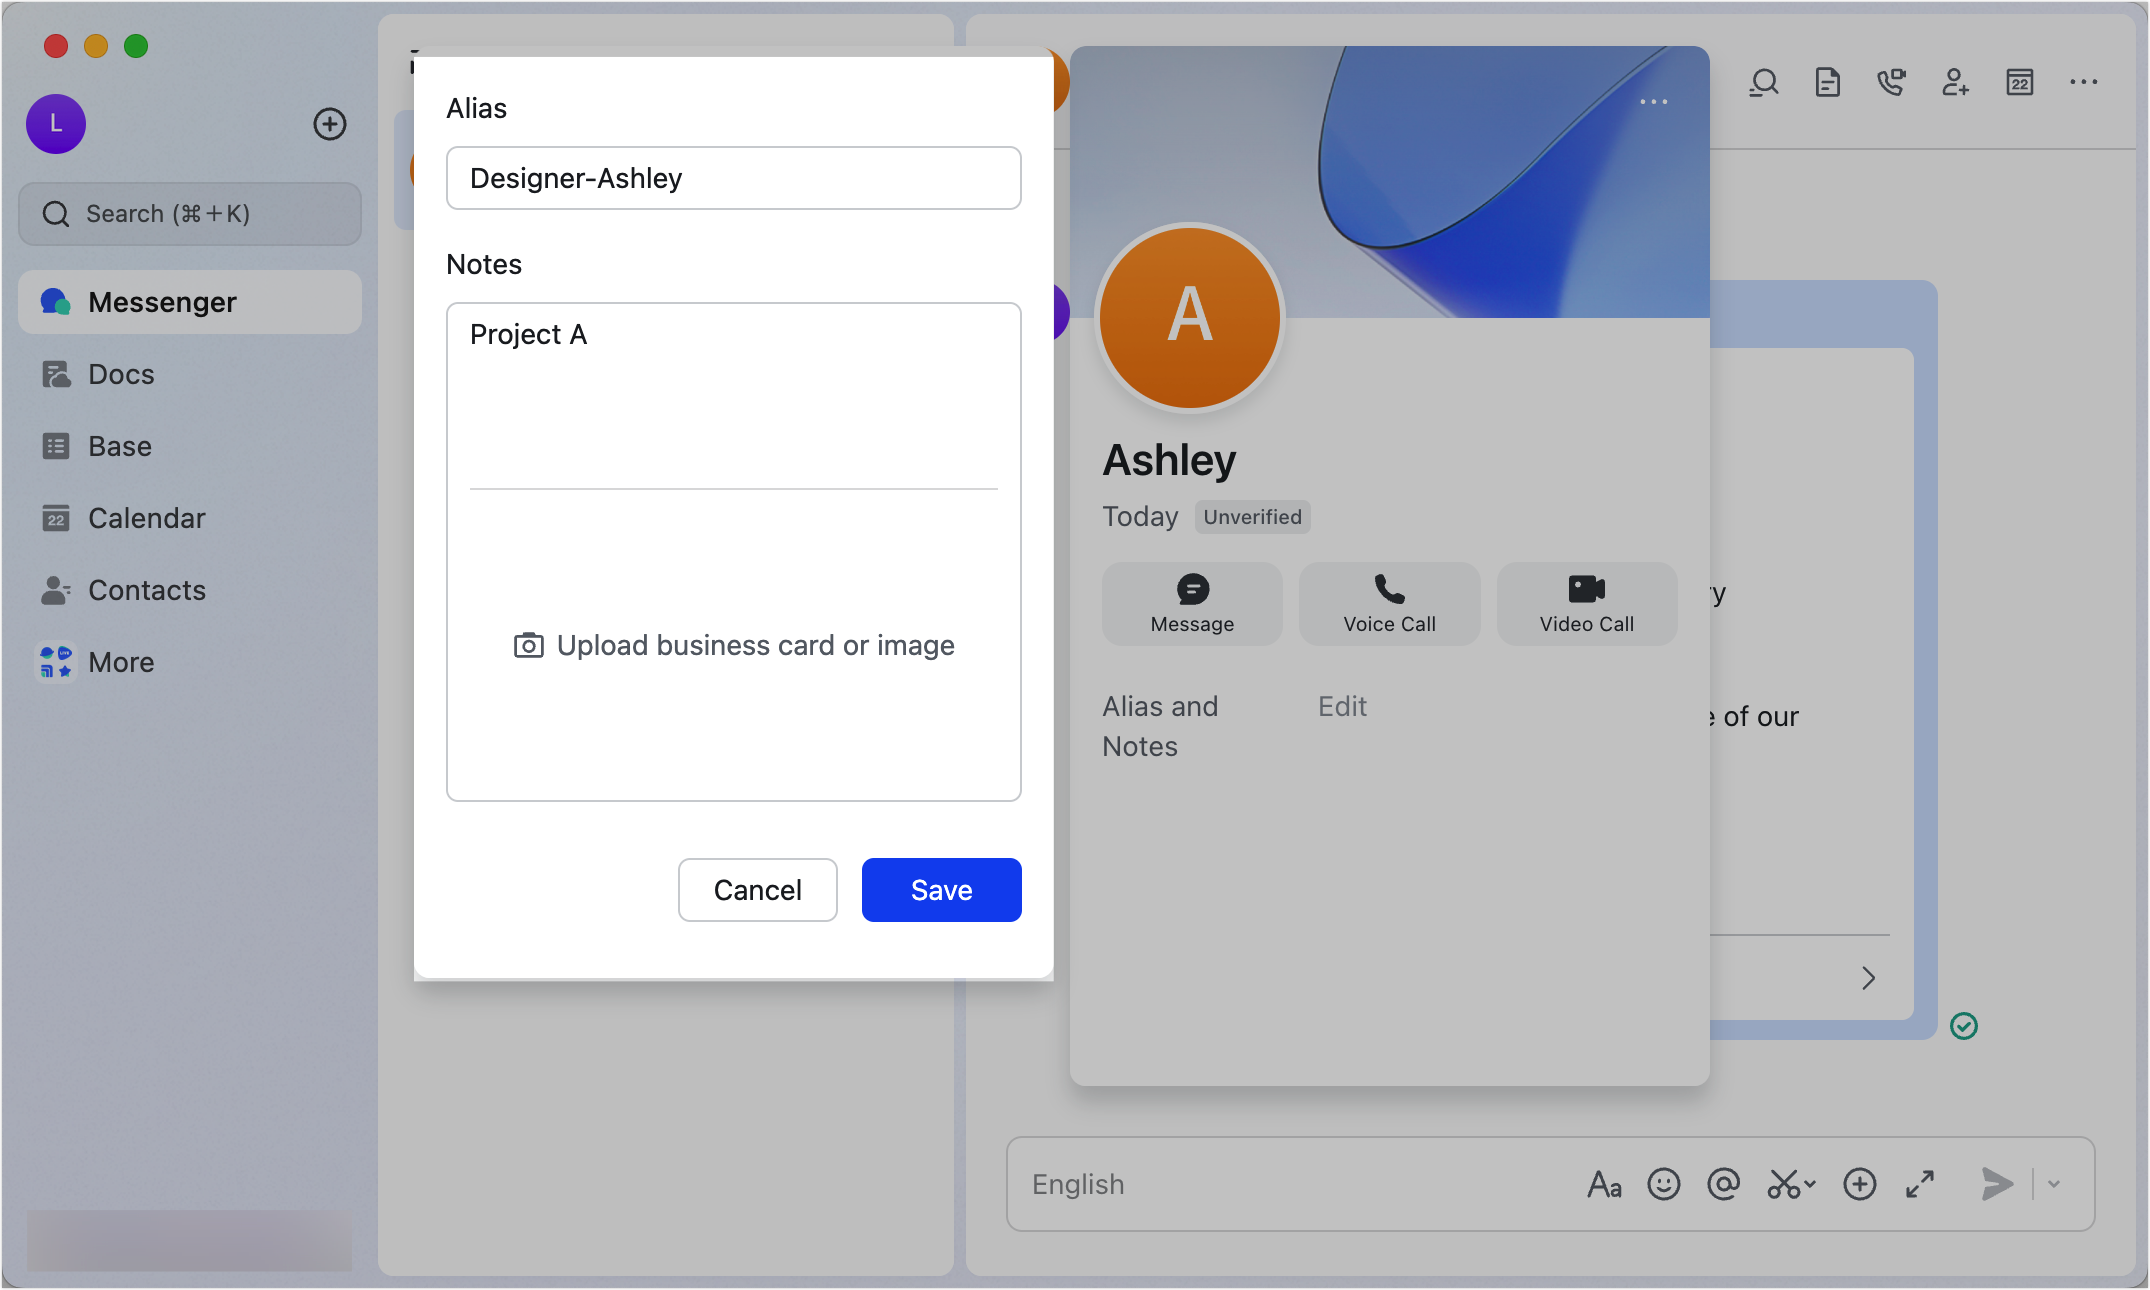Screen dimensions: 2150x1290
Task: Open text formatting options in message bar
Action: (x=1604, y=1184)
